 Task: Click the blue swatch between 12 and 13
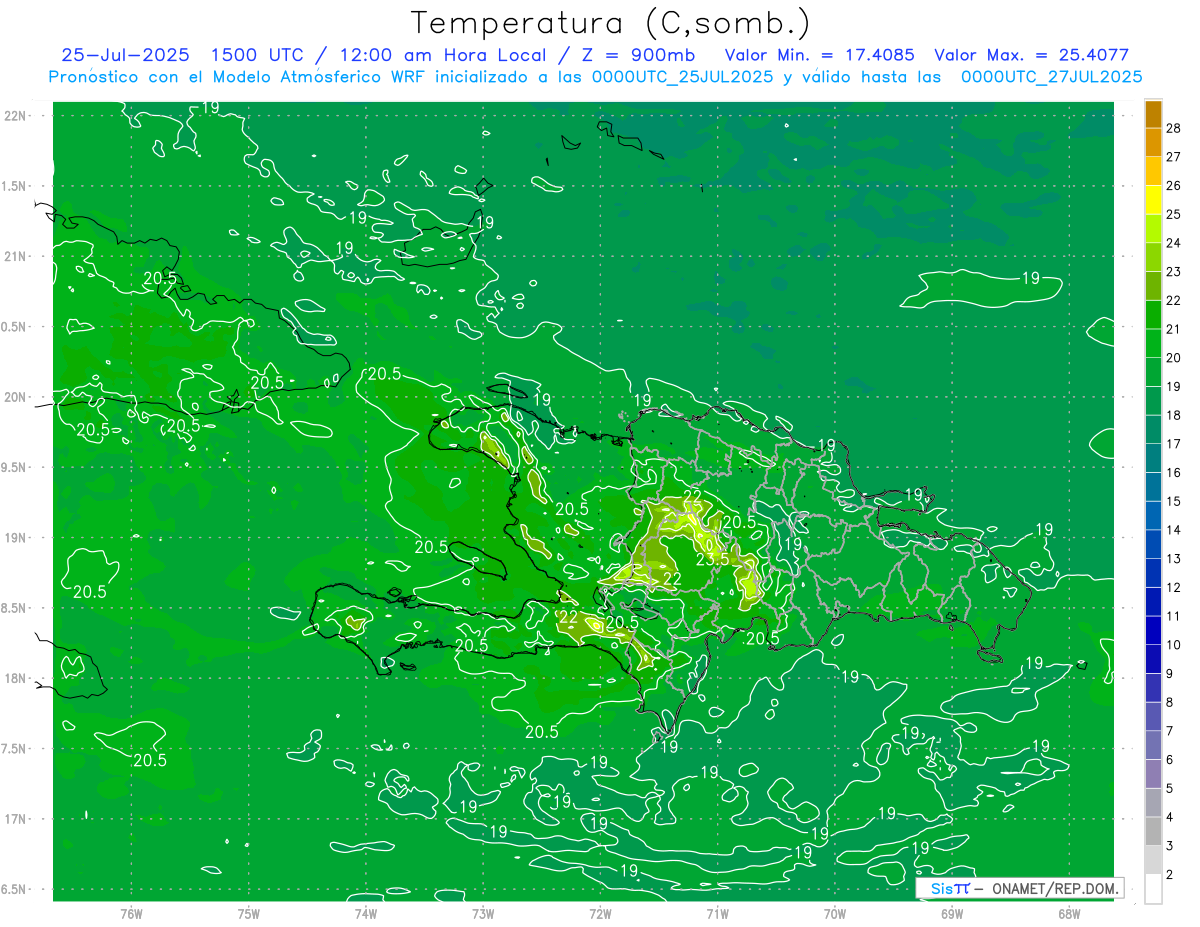[x=1153, y=573]
